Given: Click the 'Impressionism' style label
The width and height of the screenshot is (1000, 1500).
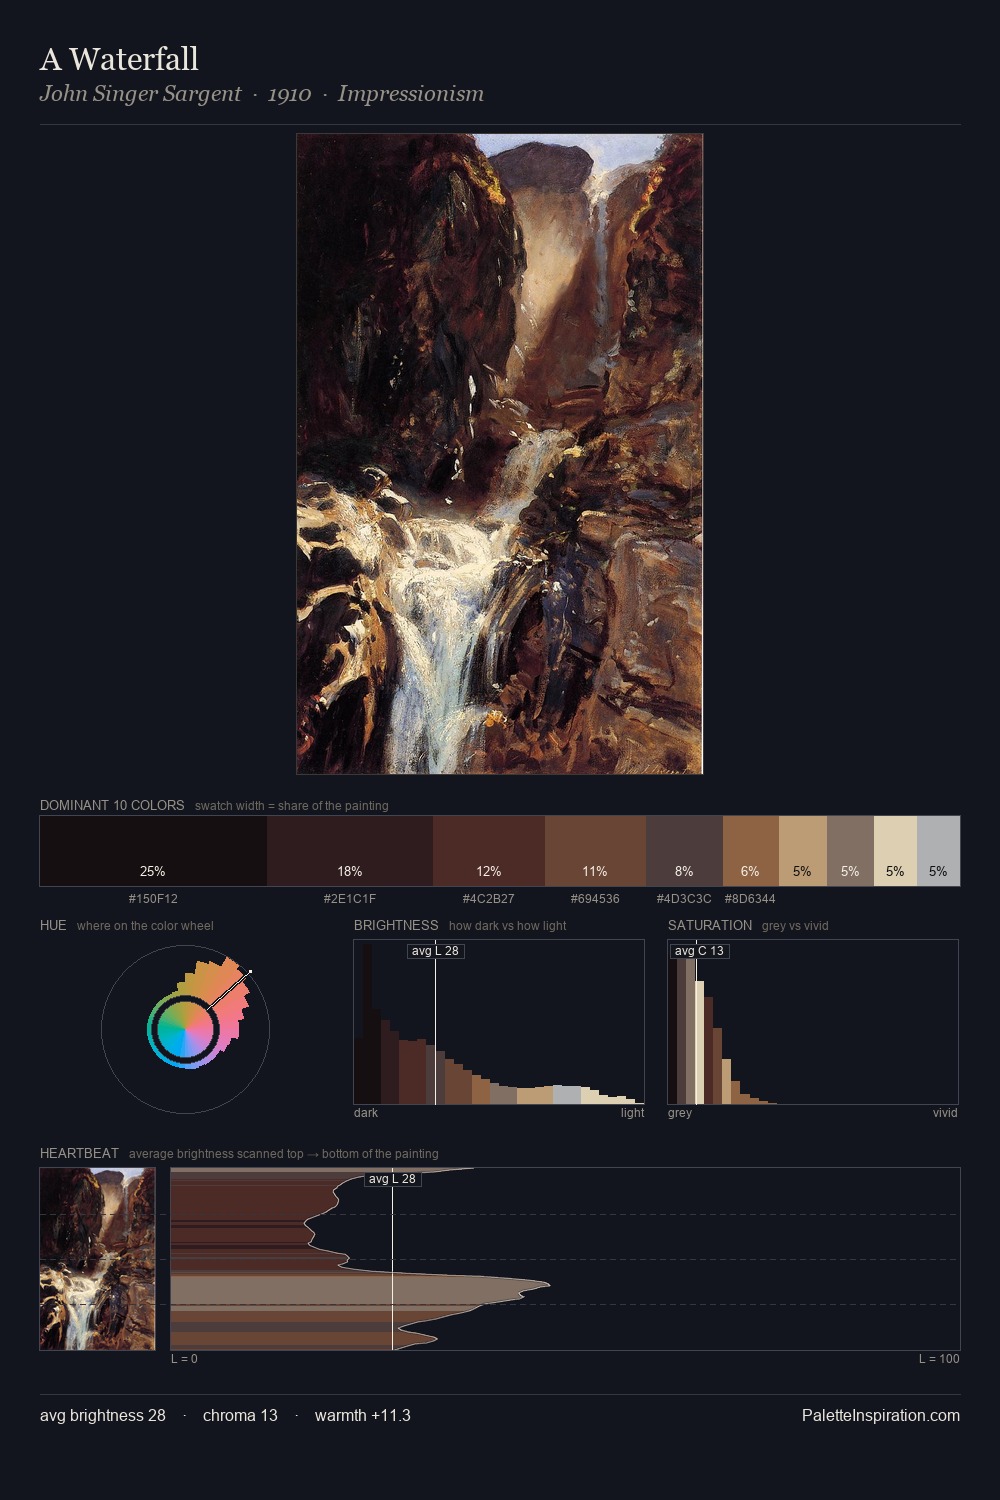Looking at the screenshot, I should coord(411,94).
